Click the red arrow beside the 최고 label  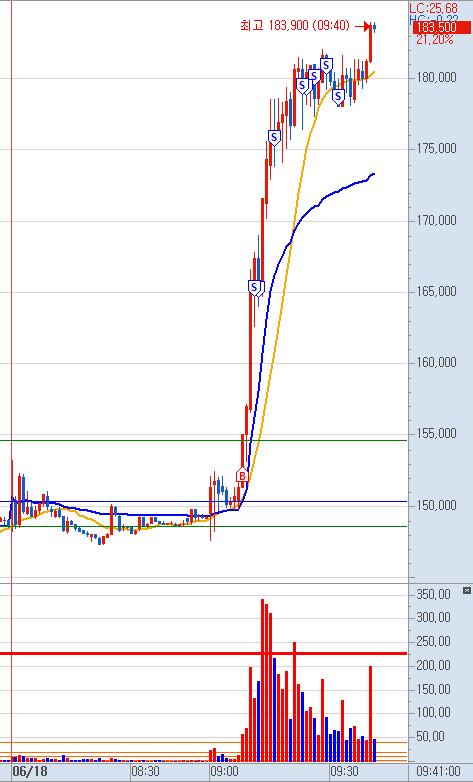(362, 26)
